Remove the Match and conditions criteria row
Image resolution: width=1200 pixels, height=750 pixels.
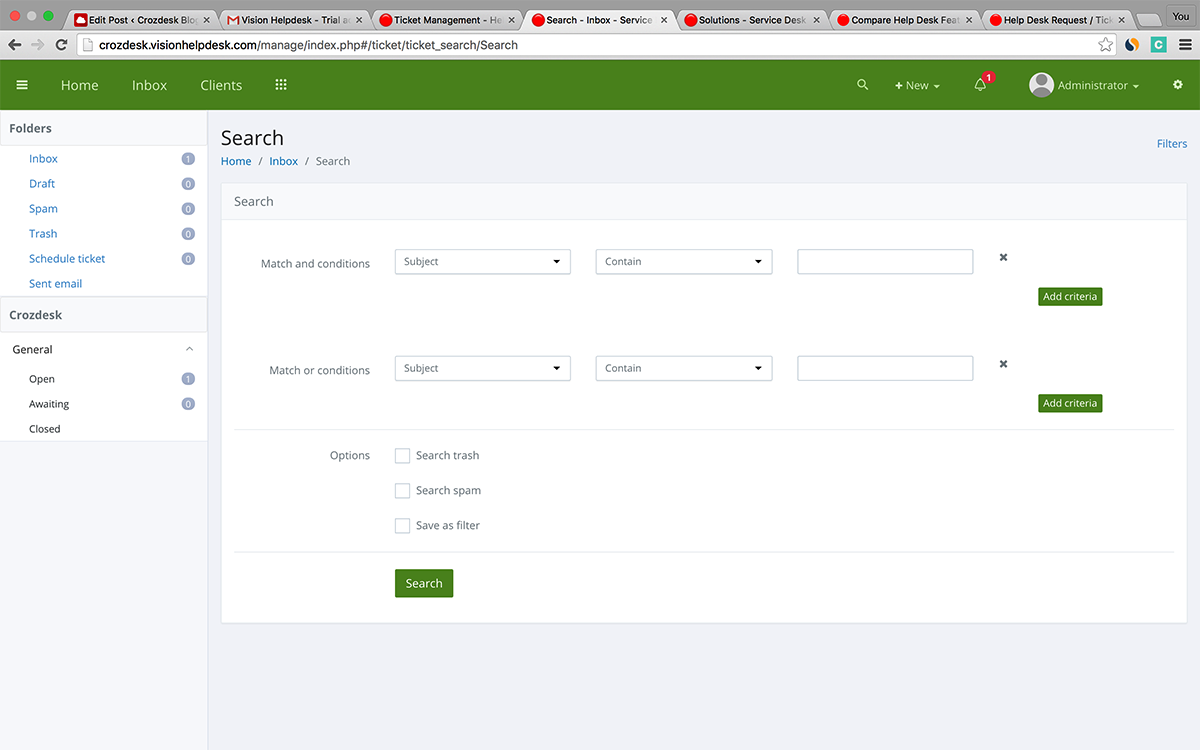pyautogui.click(x=1003, y=258)
